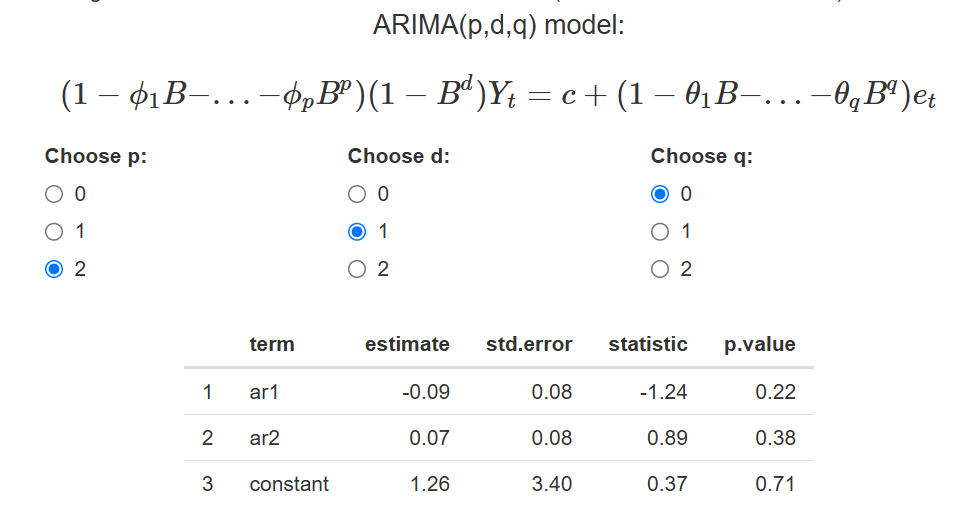This screenshot has width=969, height=517.
Task: Click the ARIMA(p,d,q) model heading
Action: coord(499,25)
